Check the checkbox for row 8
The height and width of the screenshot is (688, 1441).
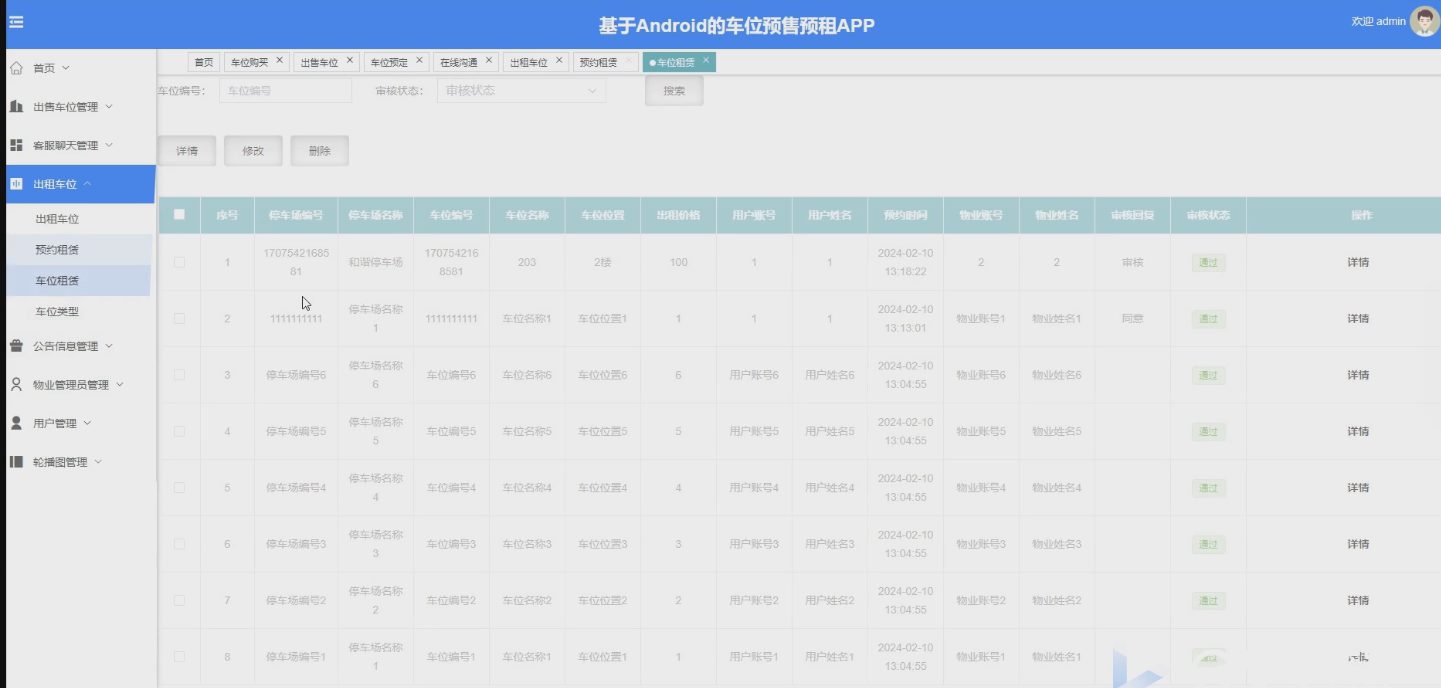(179, 656)
